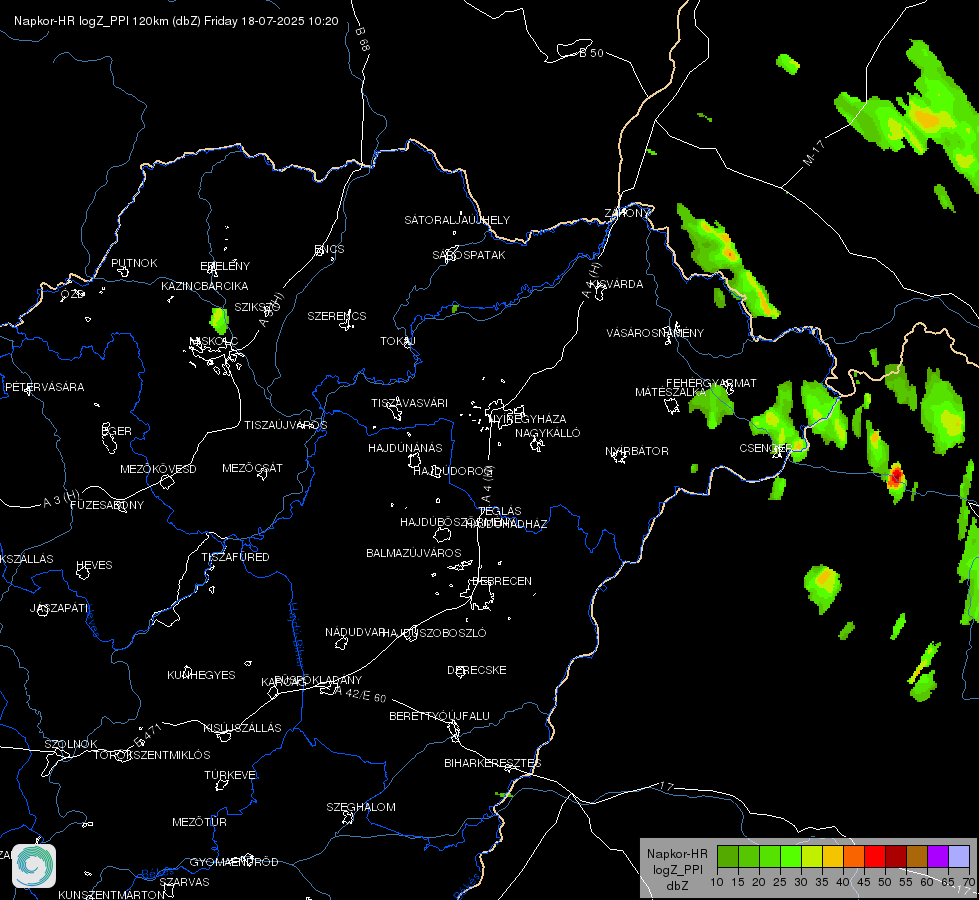This screenshot has height=900, width=979.
Task: Click the KISÚJSZÁLLÁS town label
Action: tap(242, 728)
